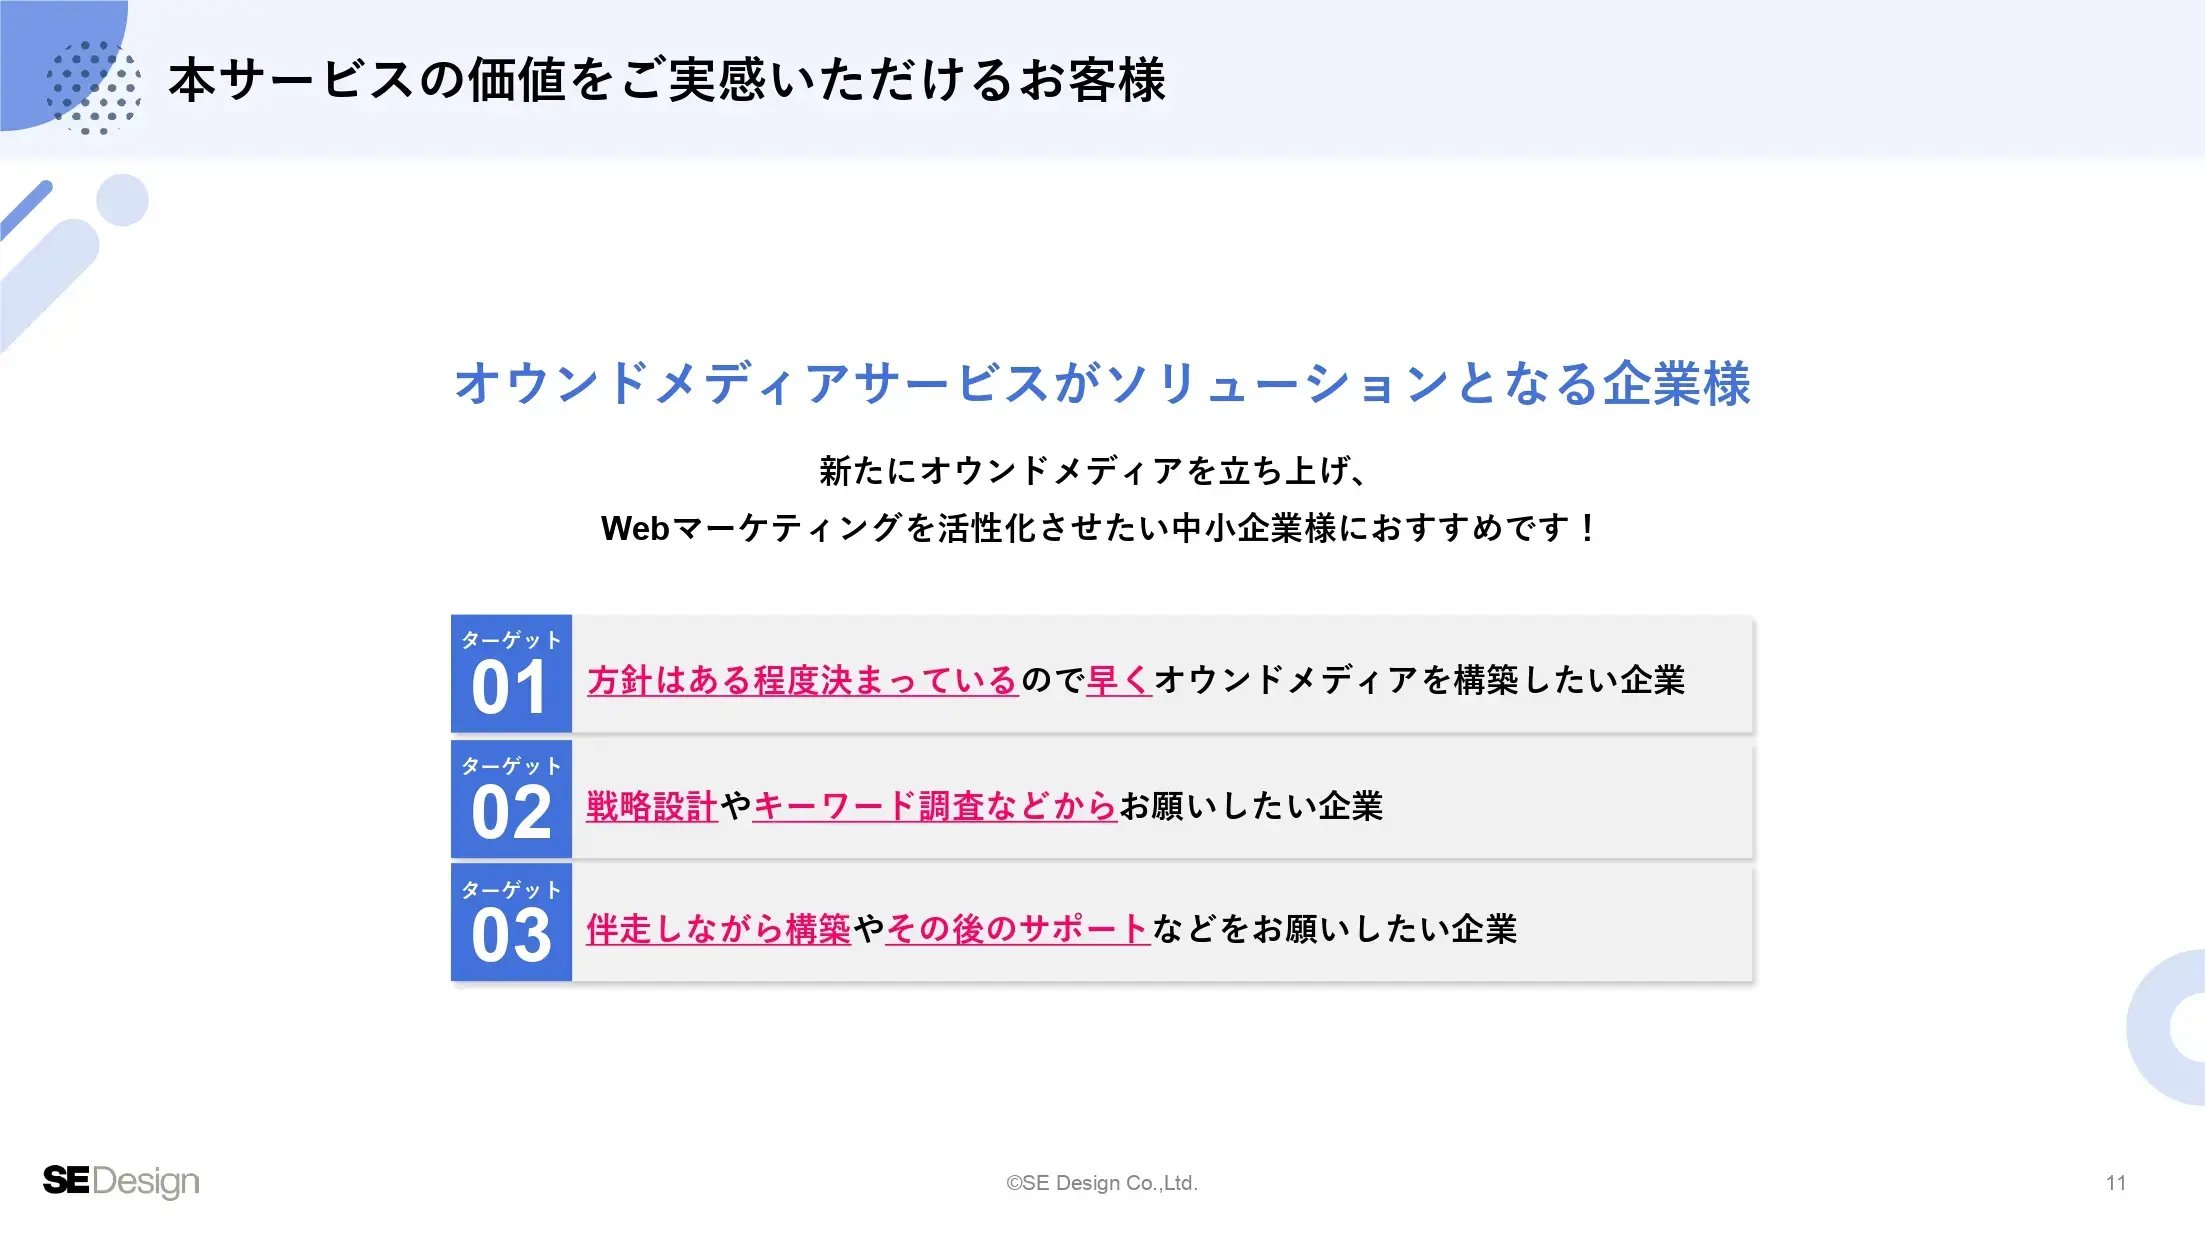Click the ©SE Design Co.,Ltd. footer text
Screen dimensions: 2205x1240
(1102, 1183)
